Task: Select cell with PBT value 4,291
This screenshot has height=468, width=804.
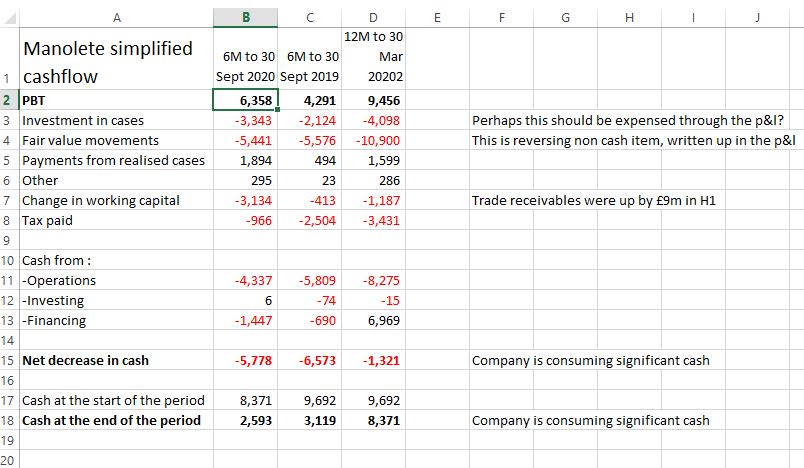Action: pos(310,100)
